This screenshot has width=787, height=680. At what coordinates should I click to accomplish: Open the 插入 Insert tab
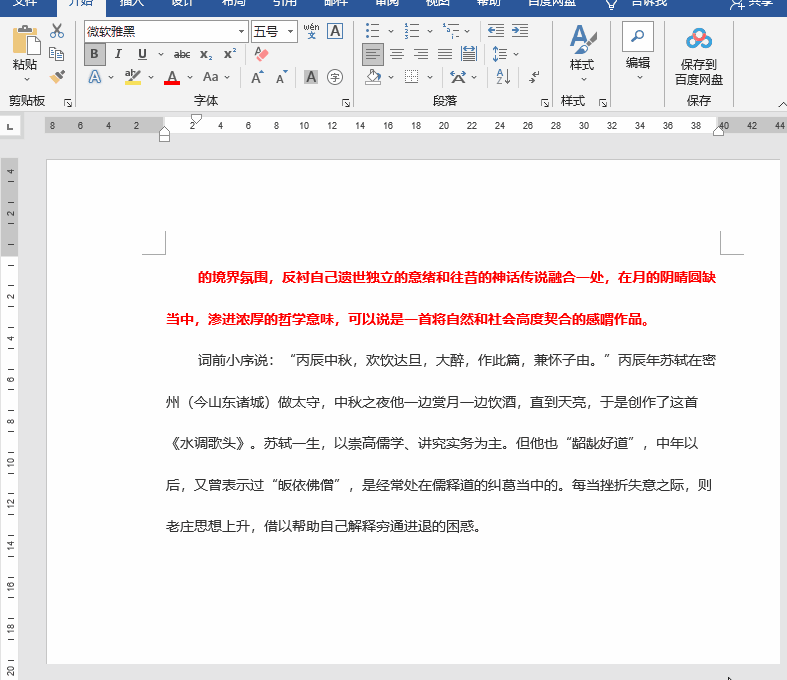click(132, 4)
